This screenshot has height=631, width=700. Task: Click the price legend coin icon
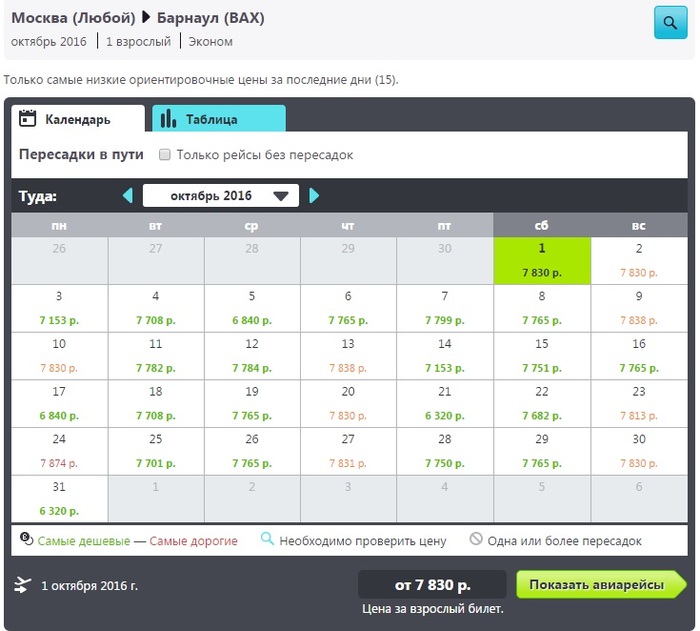click(x=26, y=539)
